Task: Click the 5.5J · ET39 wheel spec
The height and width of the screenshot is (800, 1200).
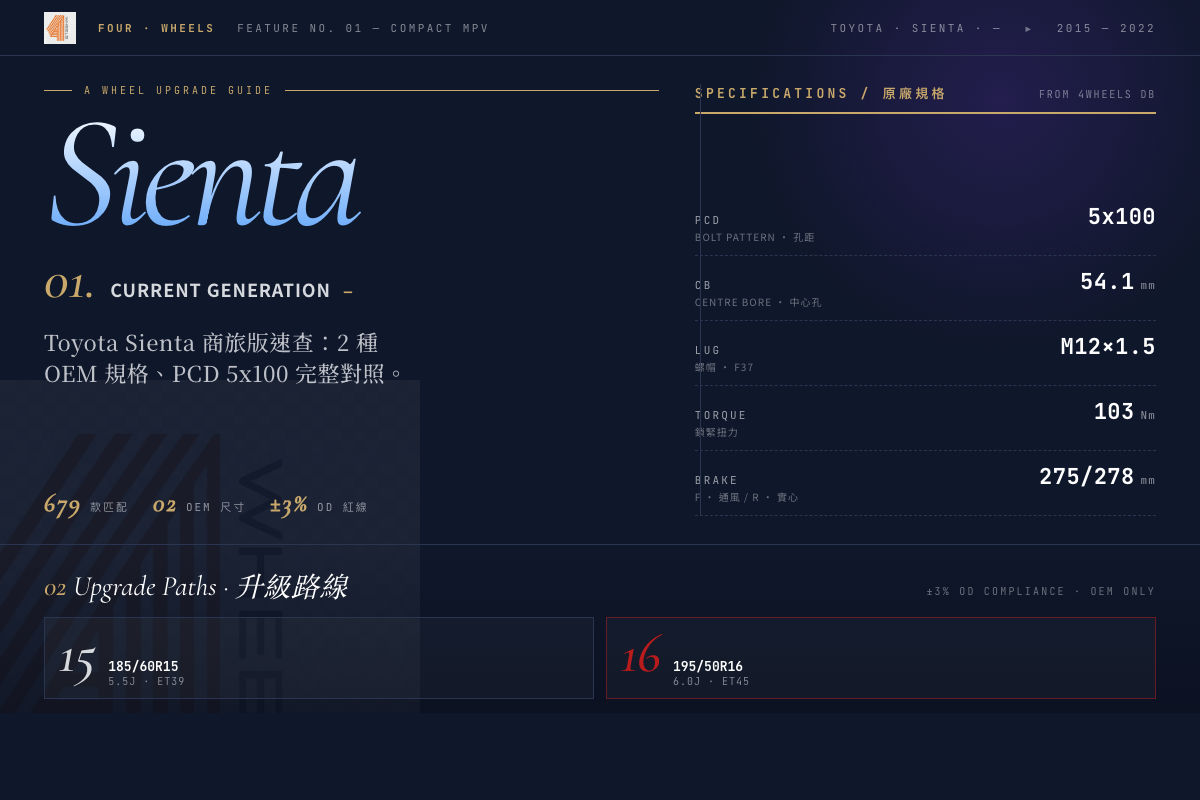Action: 146,681
